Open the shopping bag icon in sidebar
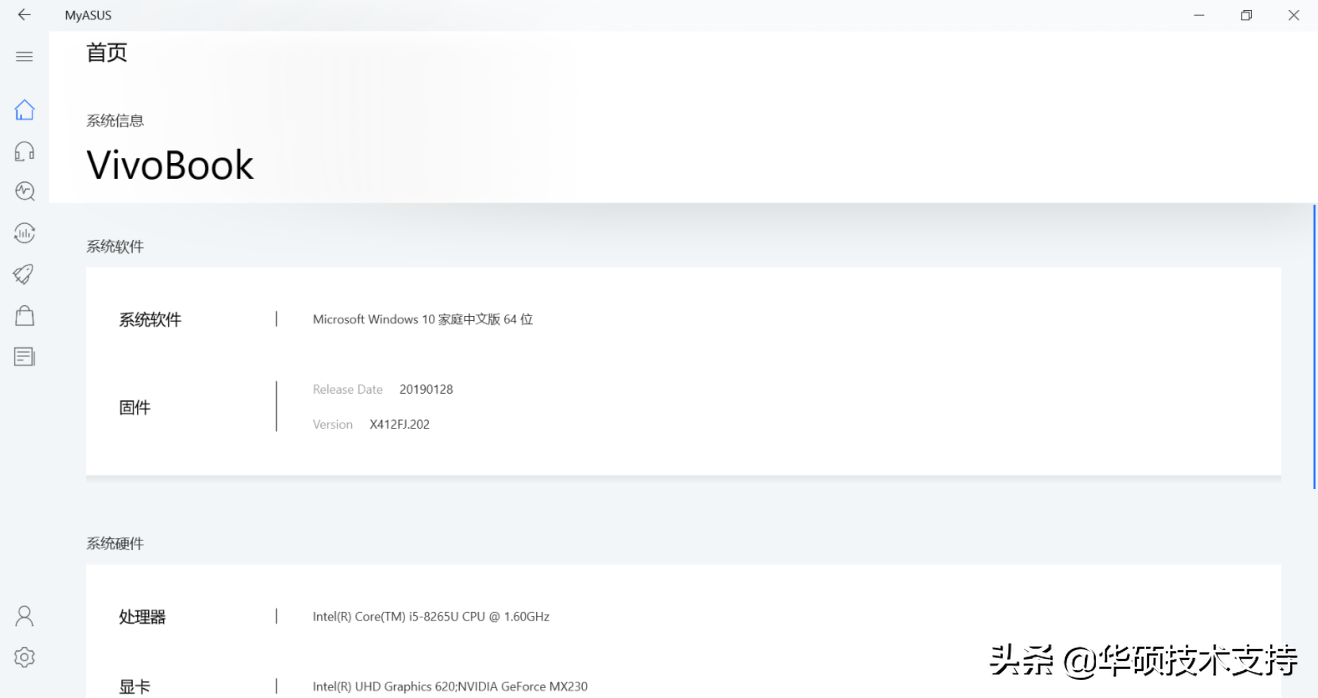 click(x=24, y=316)
